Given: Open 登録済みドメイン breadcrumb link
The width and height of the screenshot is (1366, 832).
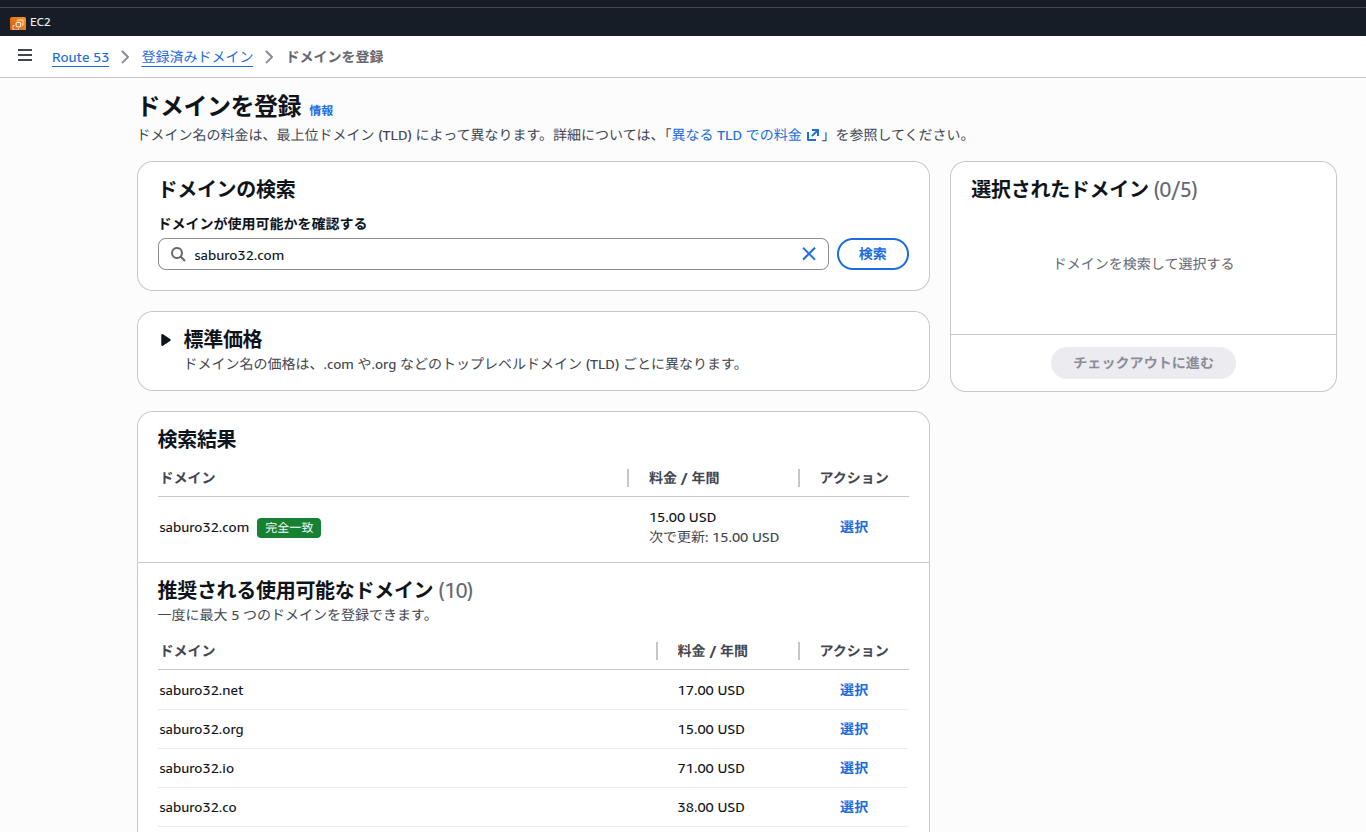Looking at the screenshot, I should [197, 57].
